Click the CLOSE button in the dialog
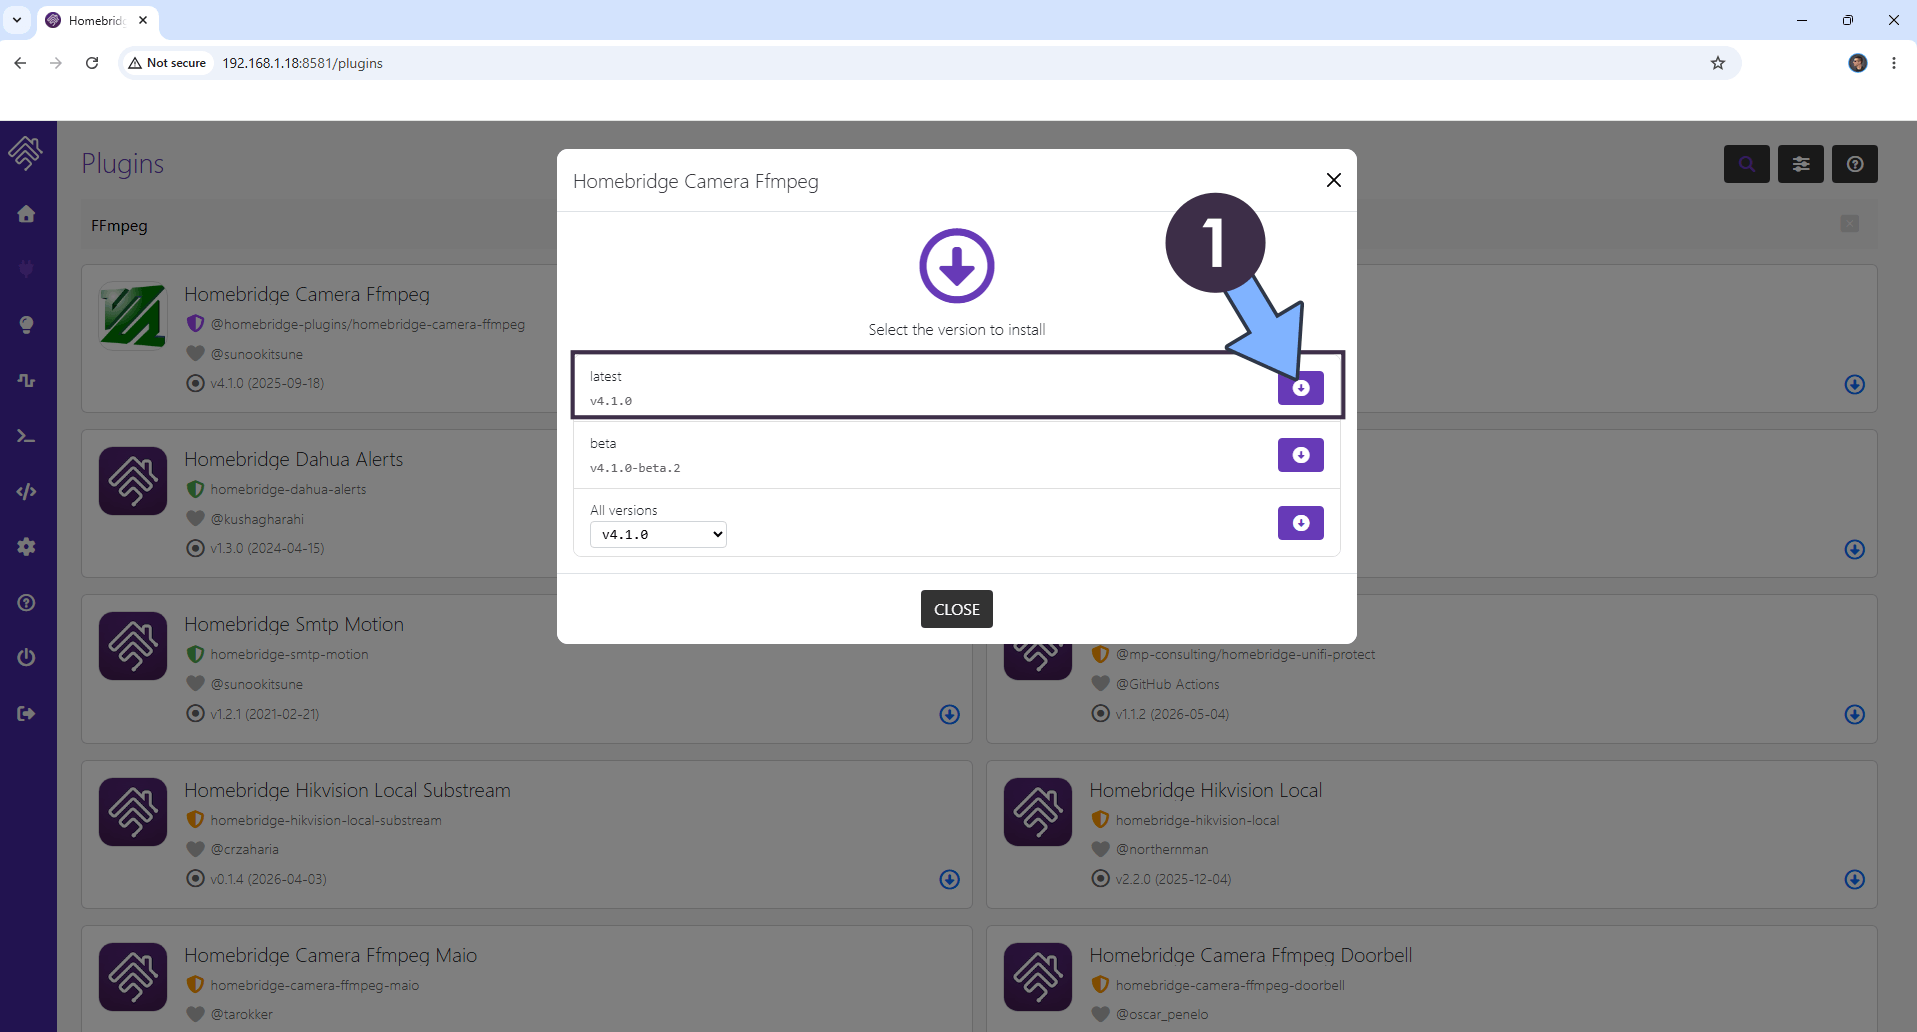 pos(956,609)
